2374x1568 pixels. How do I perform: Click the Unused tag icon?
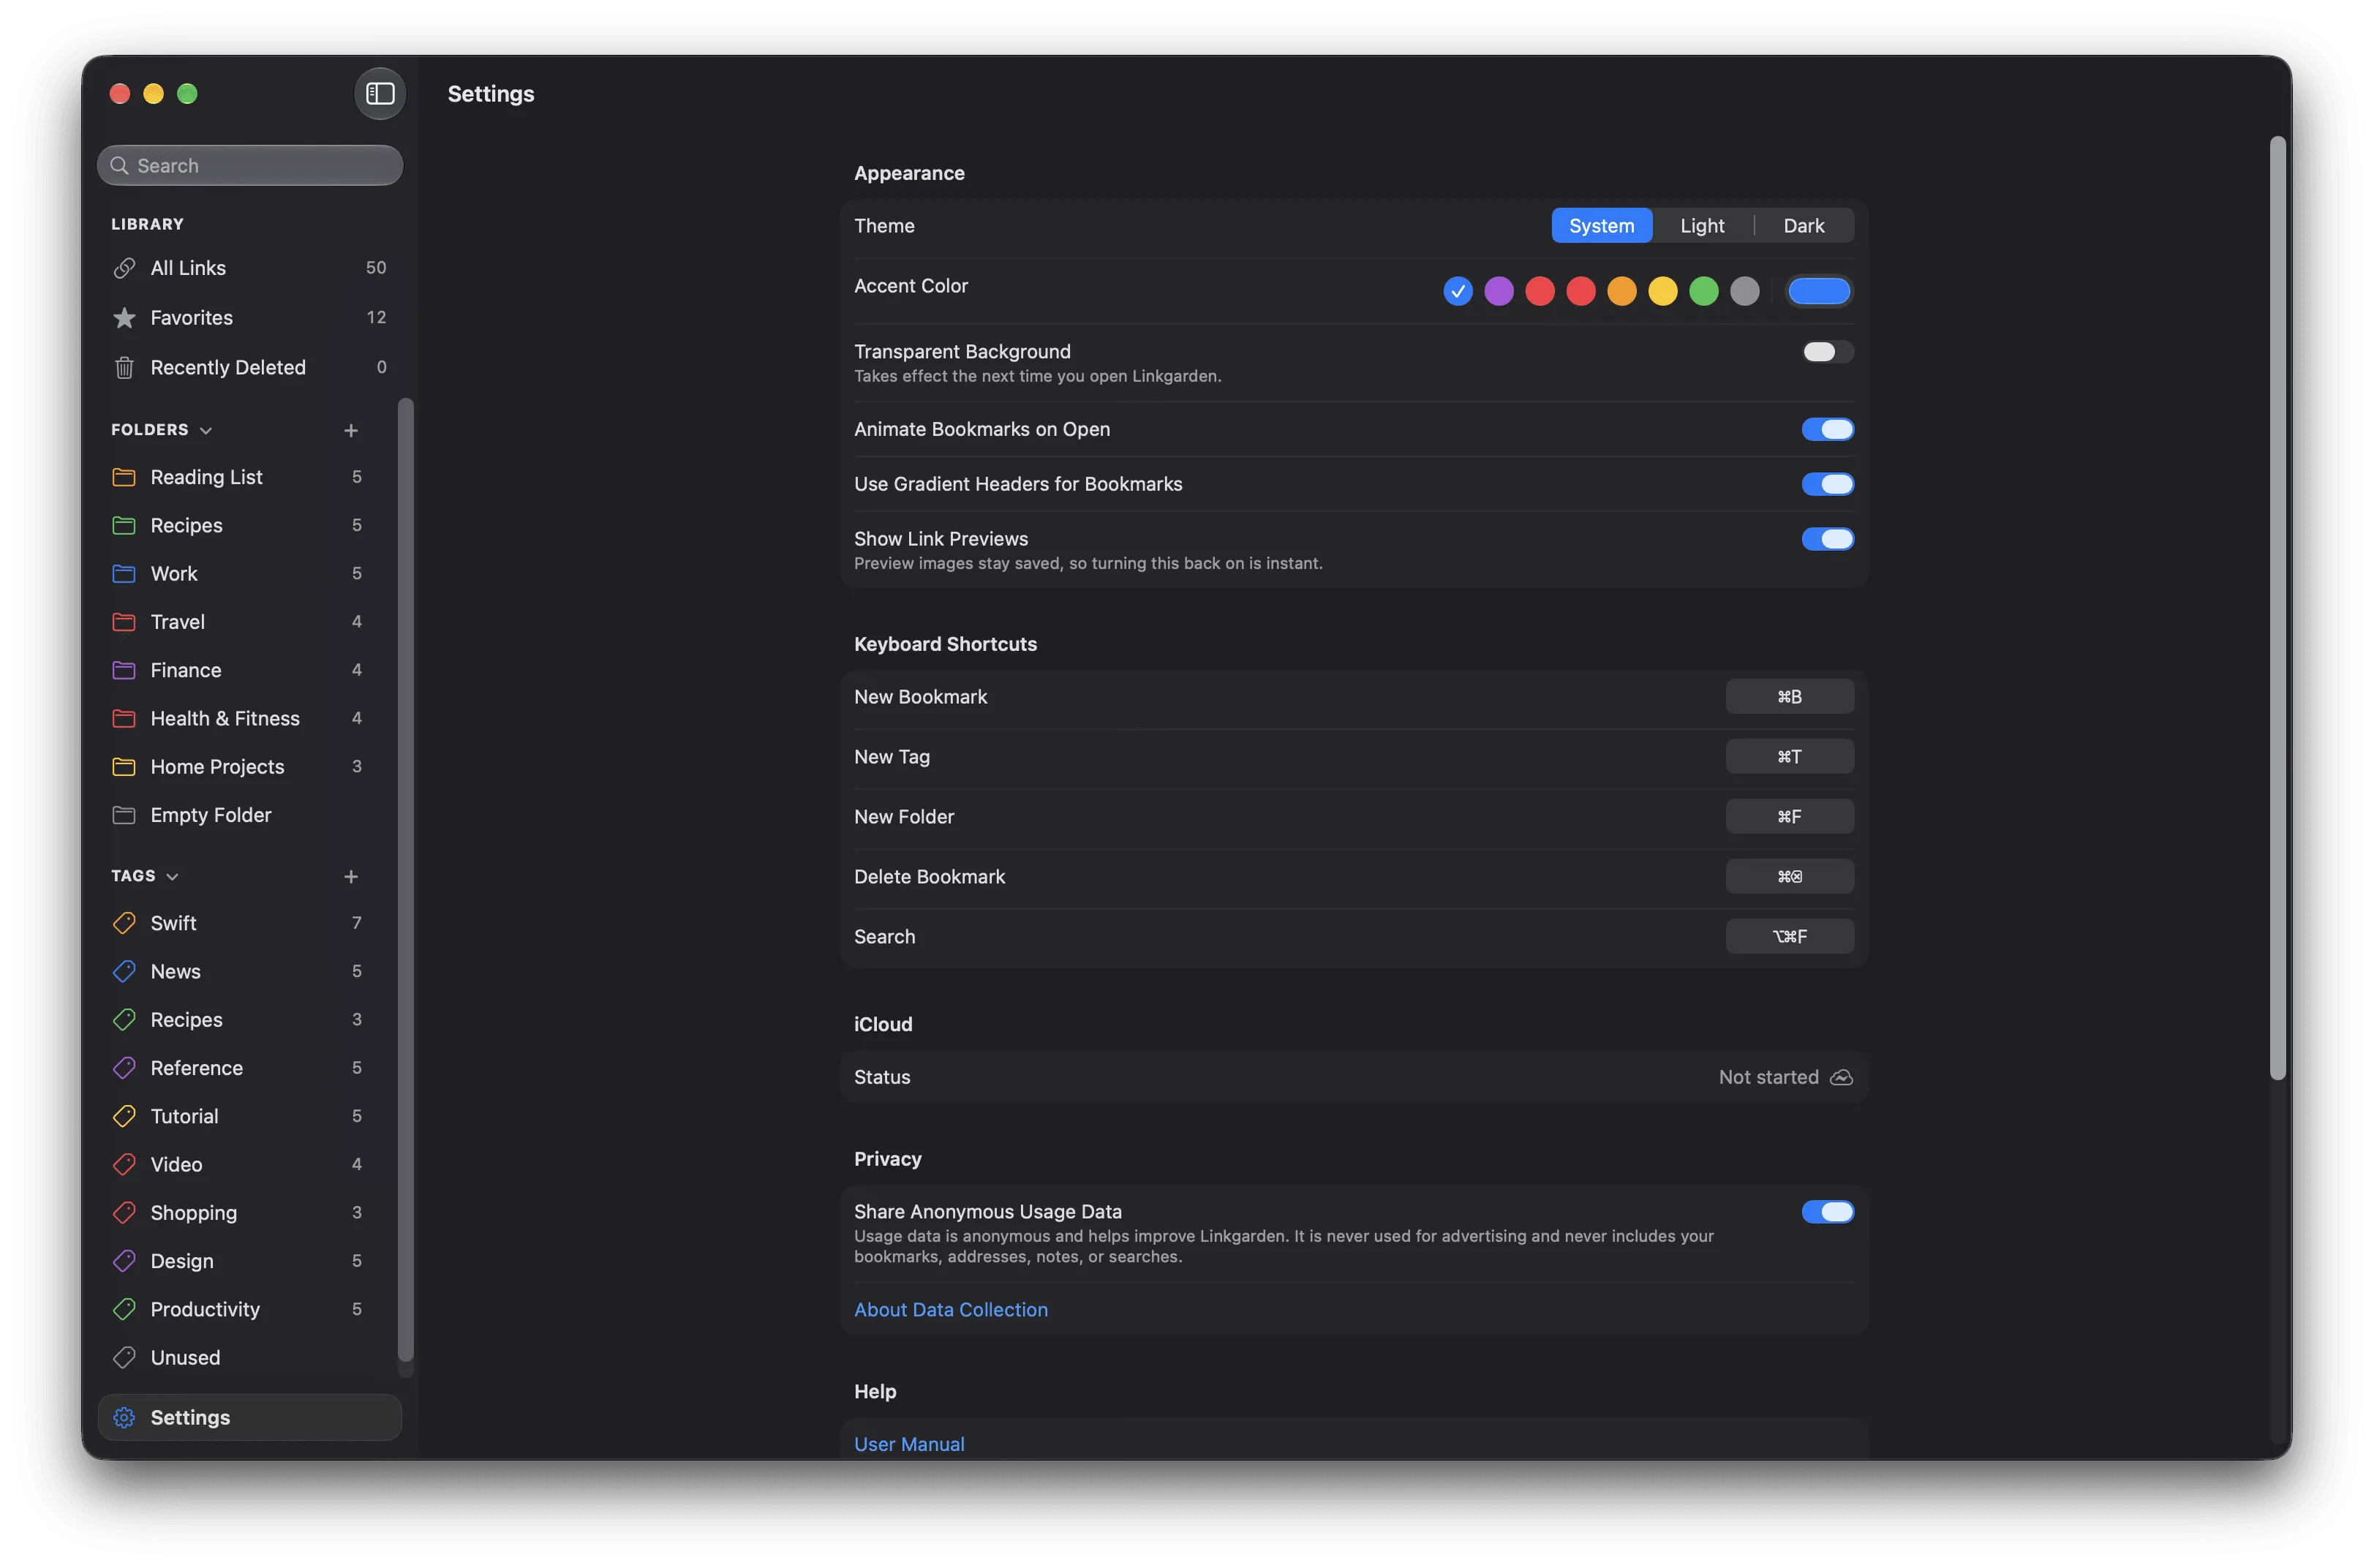tap(124, 1358)
